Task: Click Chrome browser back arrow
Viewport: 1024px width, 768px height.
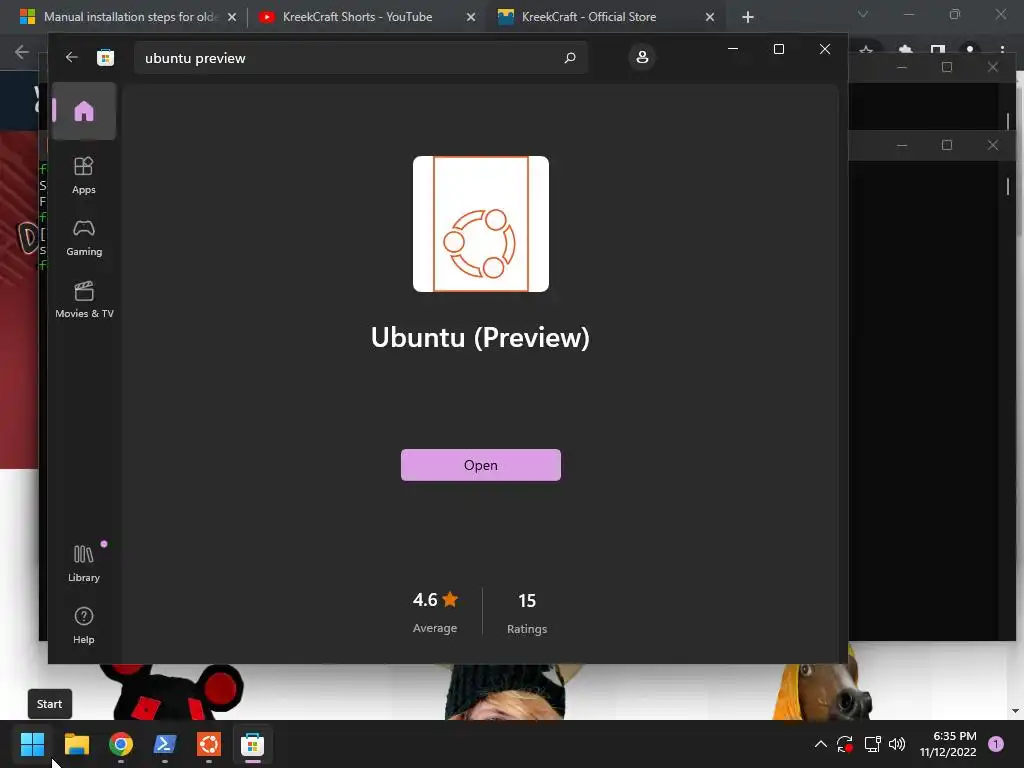Action: tap(22, 52)
